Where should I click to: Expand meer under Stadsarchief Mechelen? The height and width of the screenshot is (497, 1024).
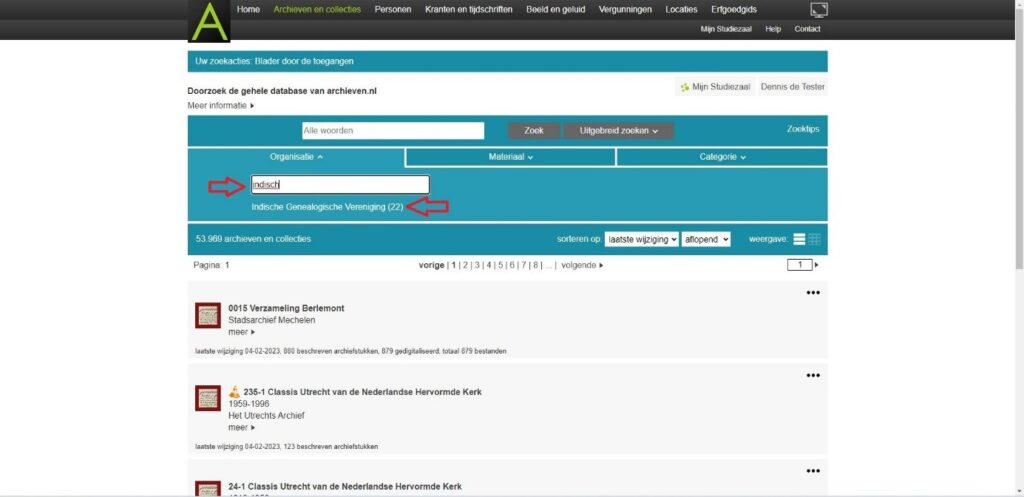(x=241, y=332)
